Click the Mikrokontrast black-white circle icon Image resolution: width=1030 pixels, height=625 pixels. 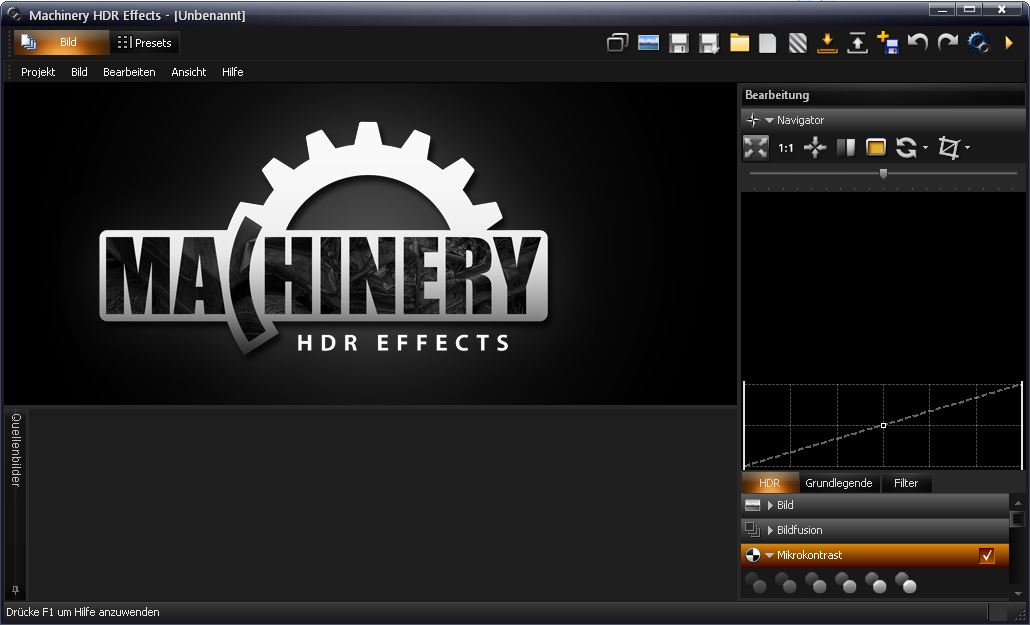tap(753, 555)
